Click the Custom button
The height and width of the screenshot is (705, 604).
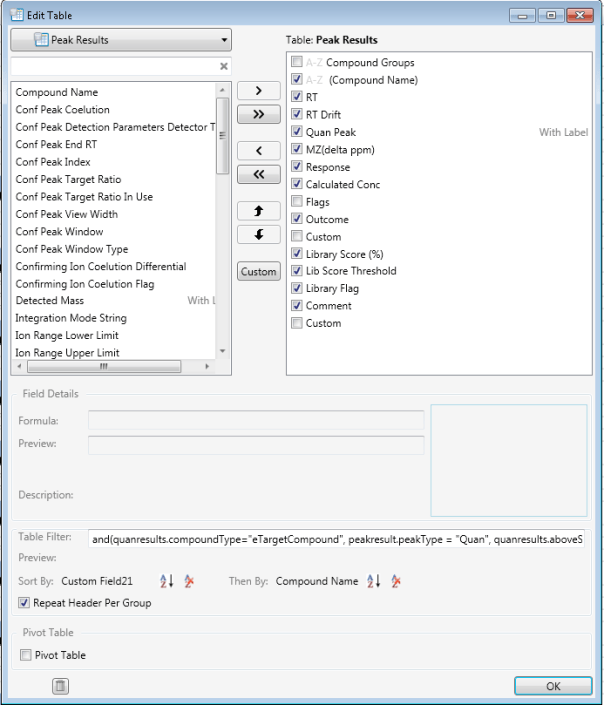(x=259, y=272)
